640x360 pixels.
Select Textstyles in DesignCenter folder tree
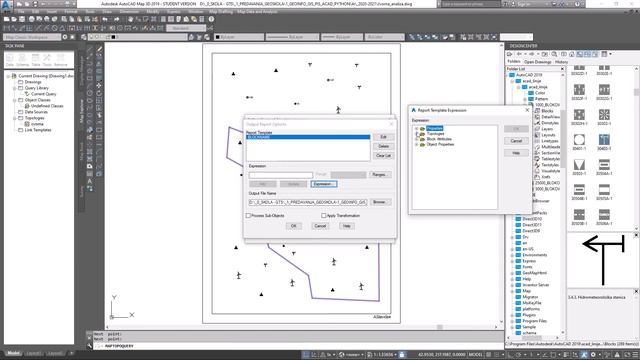[550, 165]
